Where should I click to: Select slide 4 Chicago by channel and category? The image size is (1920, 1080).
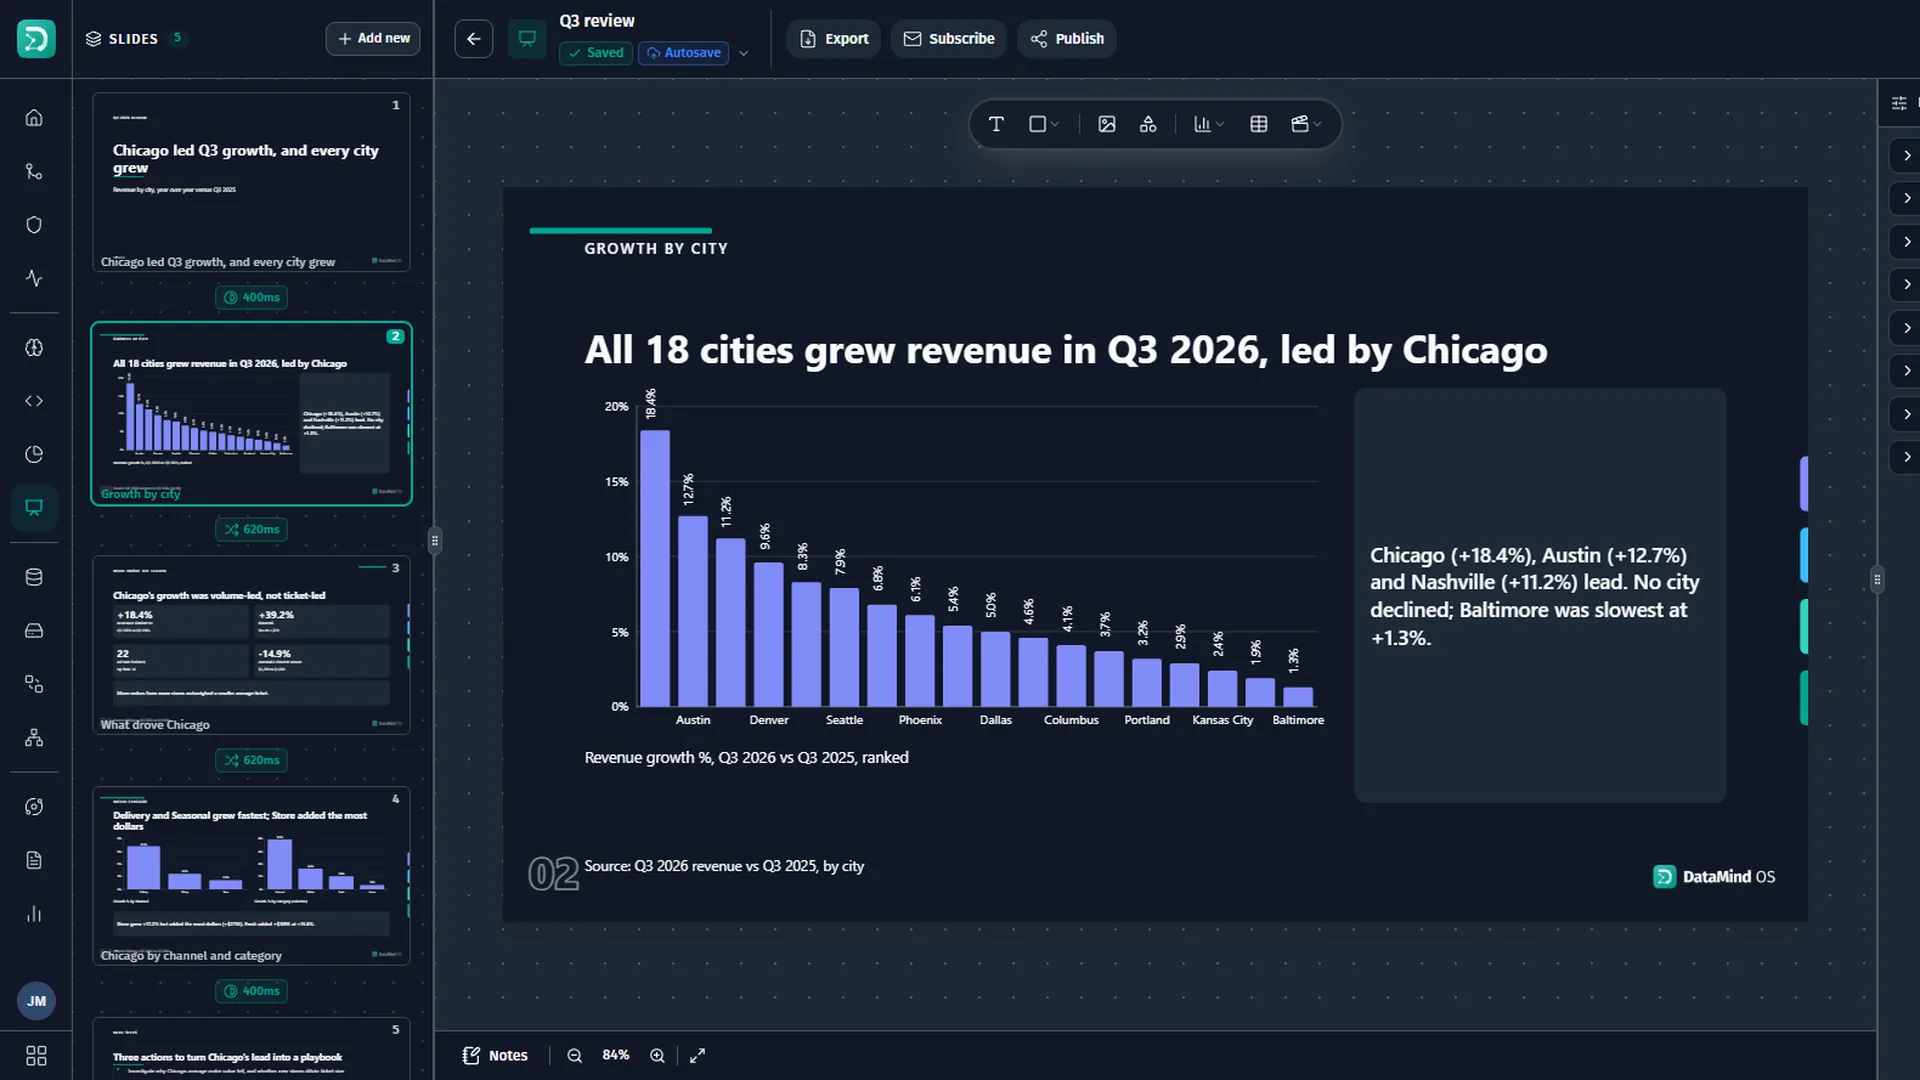click(x=251, y=876)
